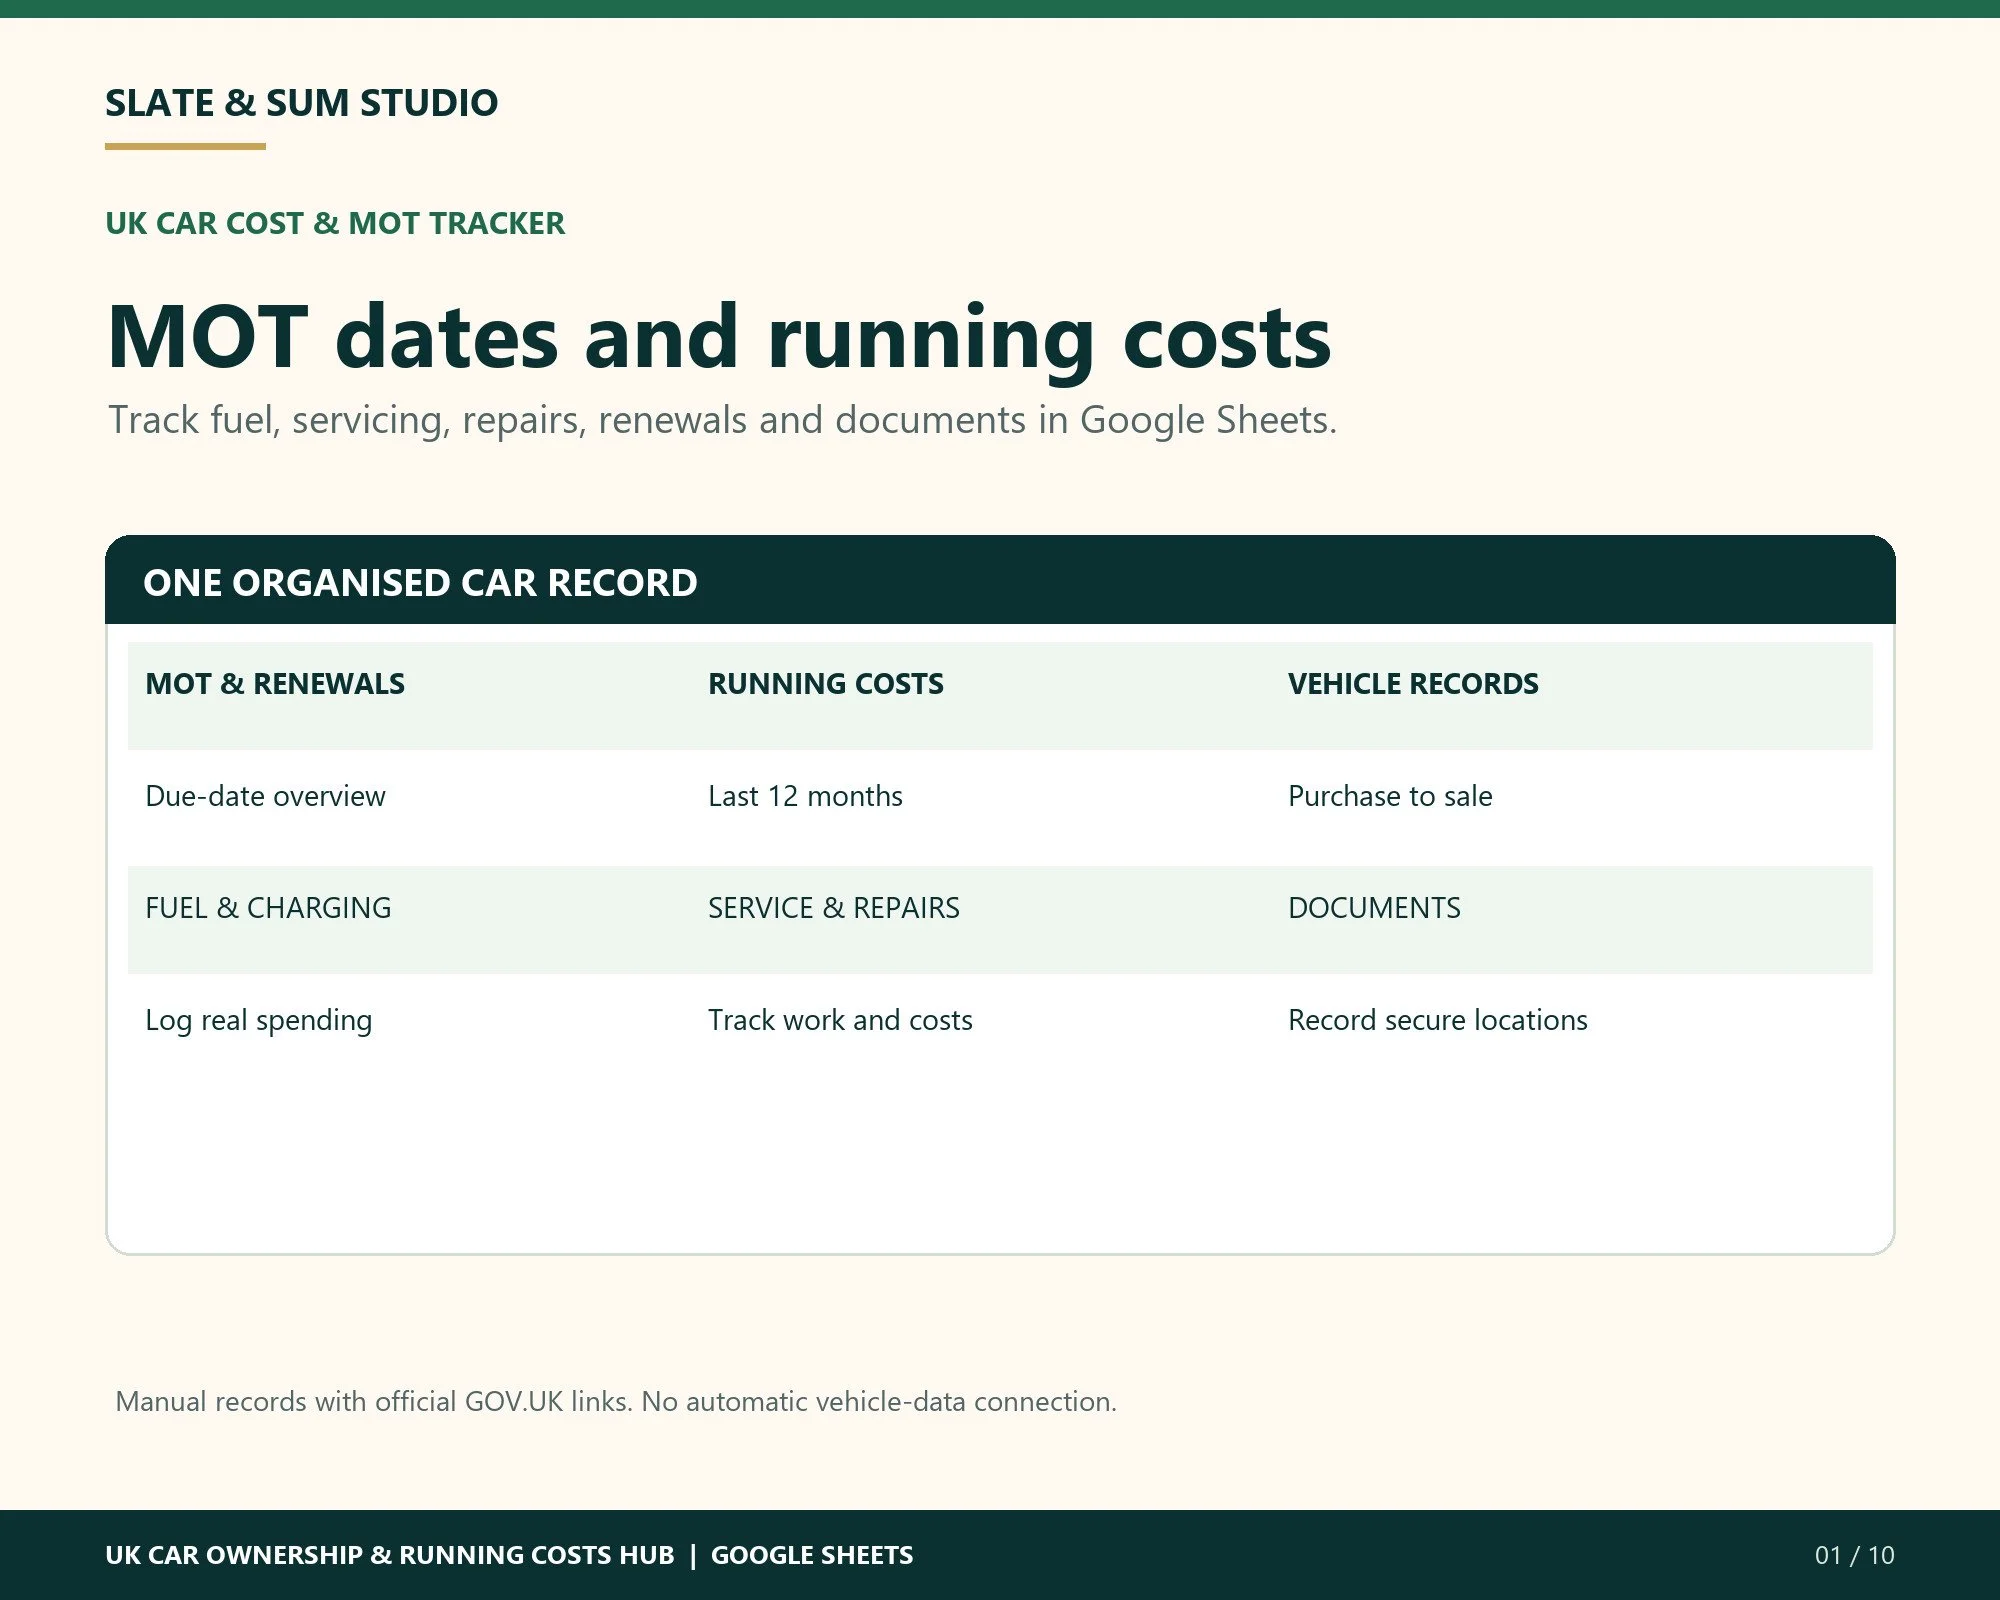Image resolution: width=2000 pixels, height=1600 pixels.
Task: Click the Last 12 months cell
Action: coord(805,796)
